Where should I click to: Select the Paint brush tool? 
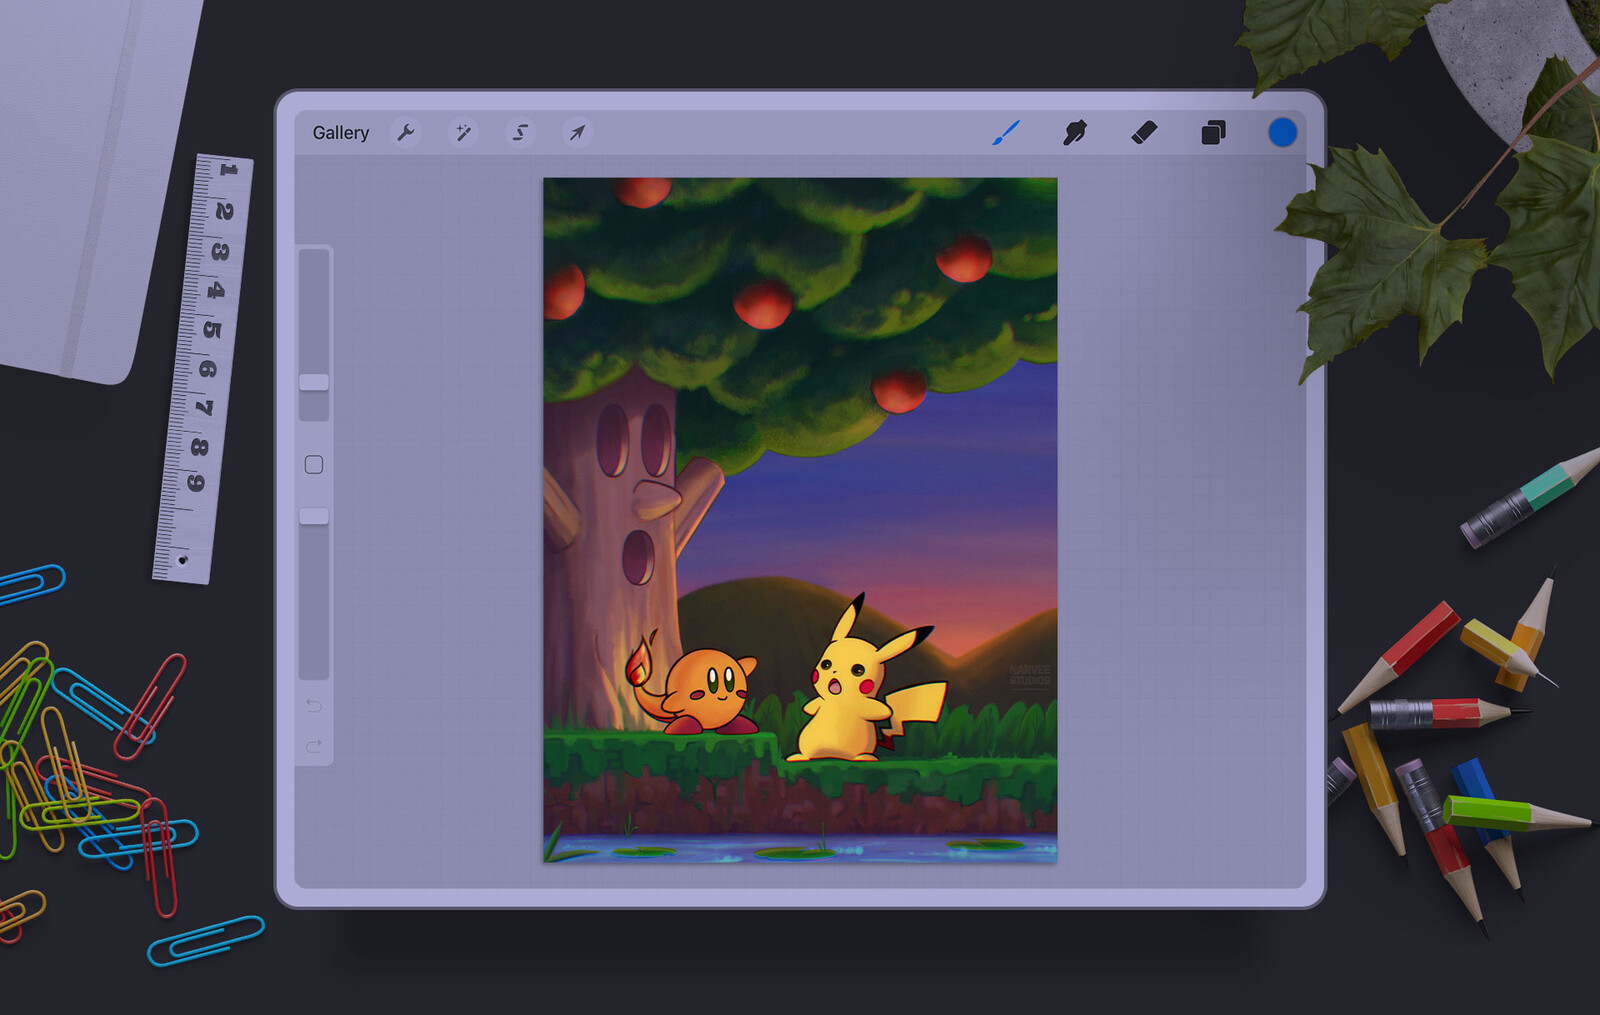1006,133
